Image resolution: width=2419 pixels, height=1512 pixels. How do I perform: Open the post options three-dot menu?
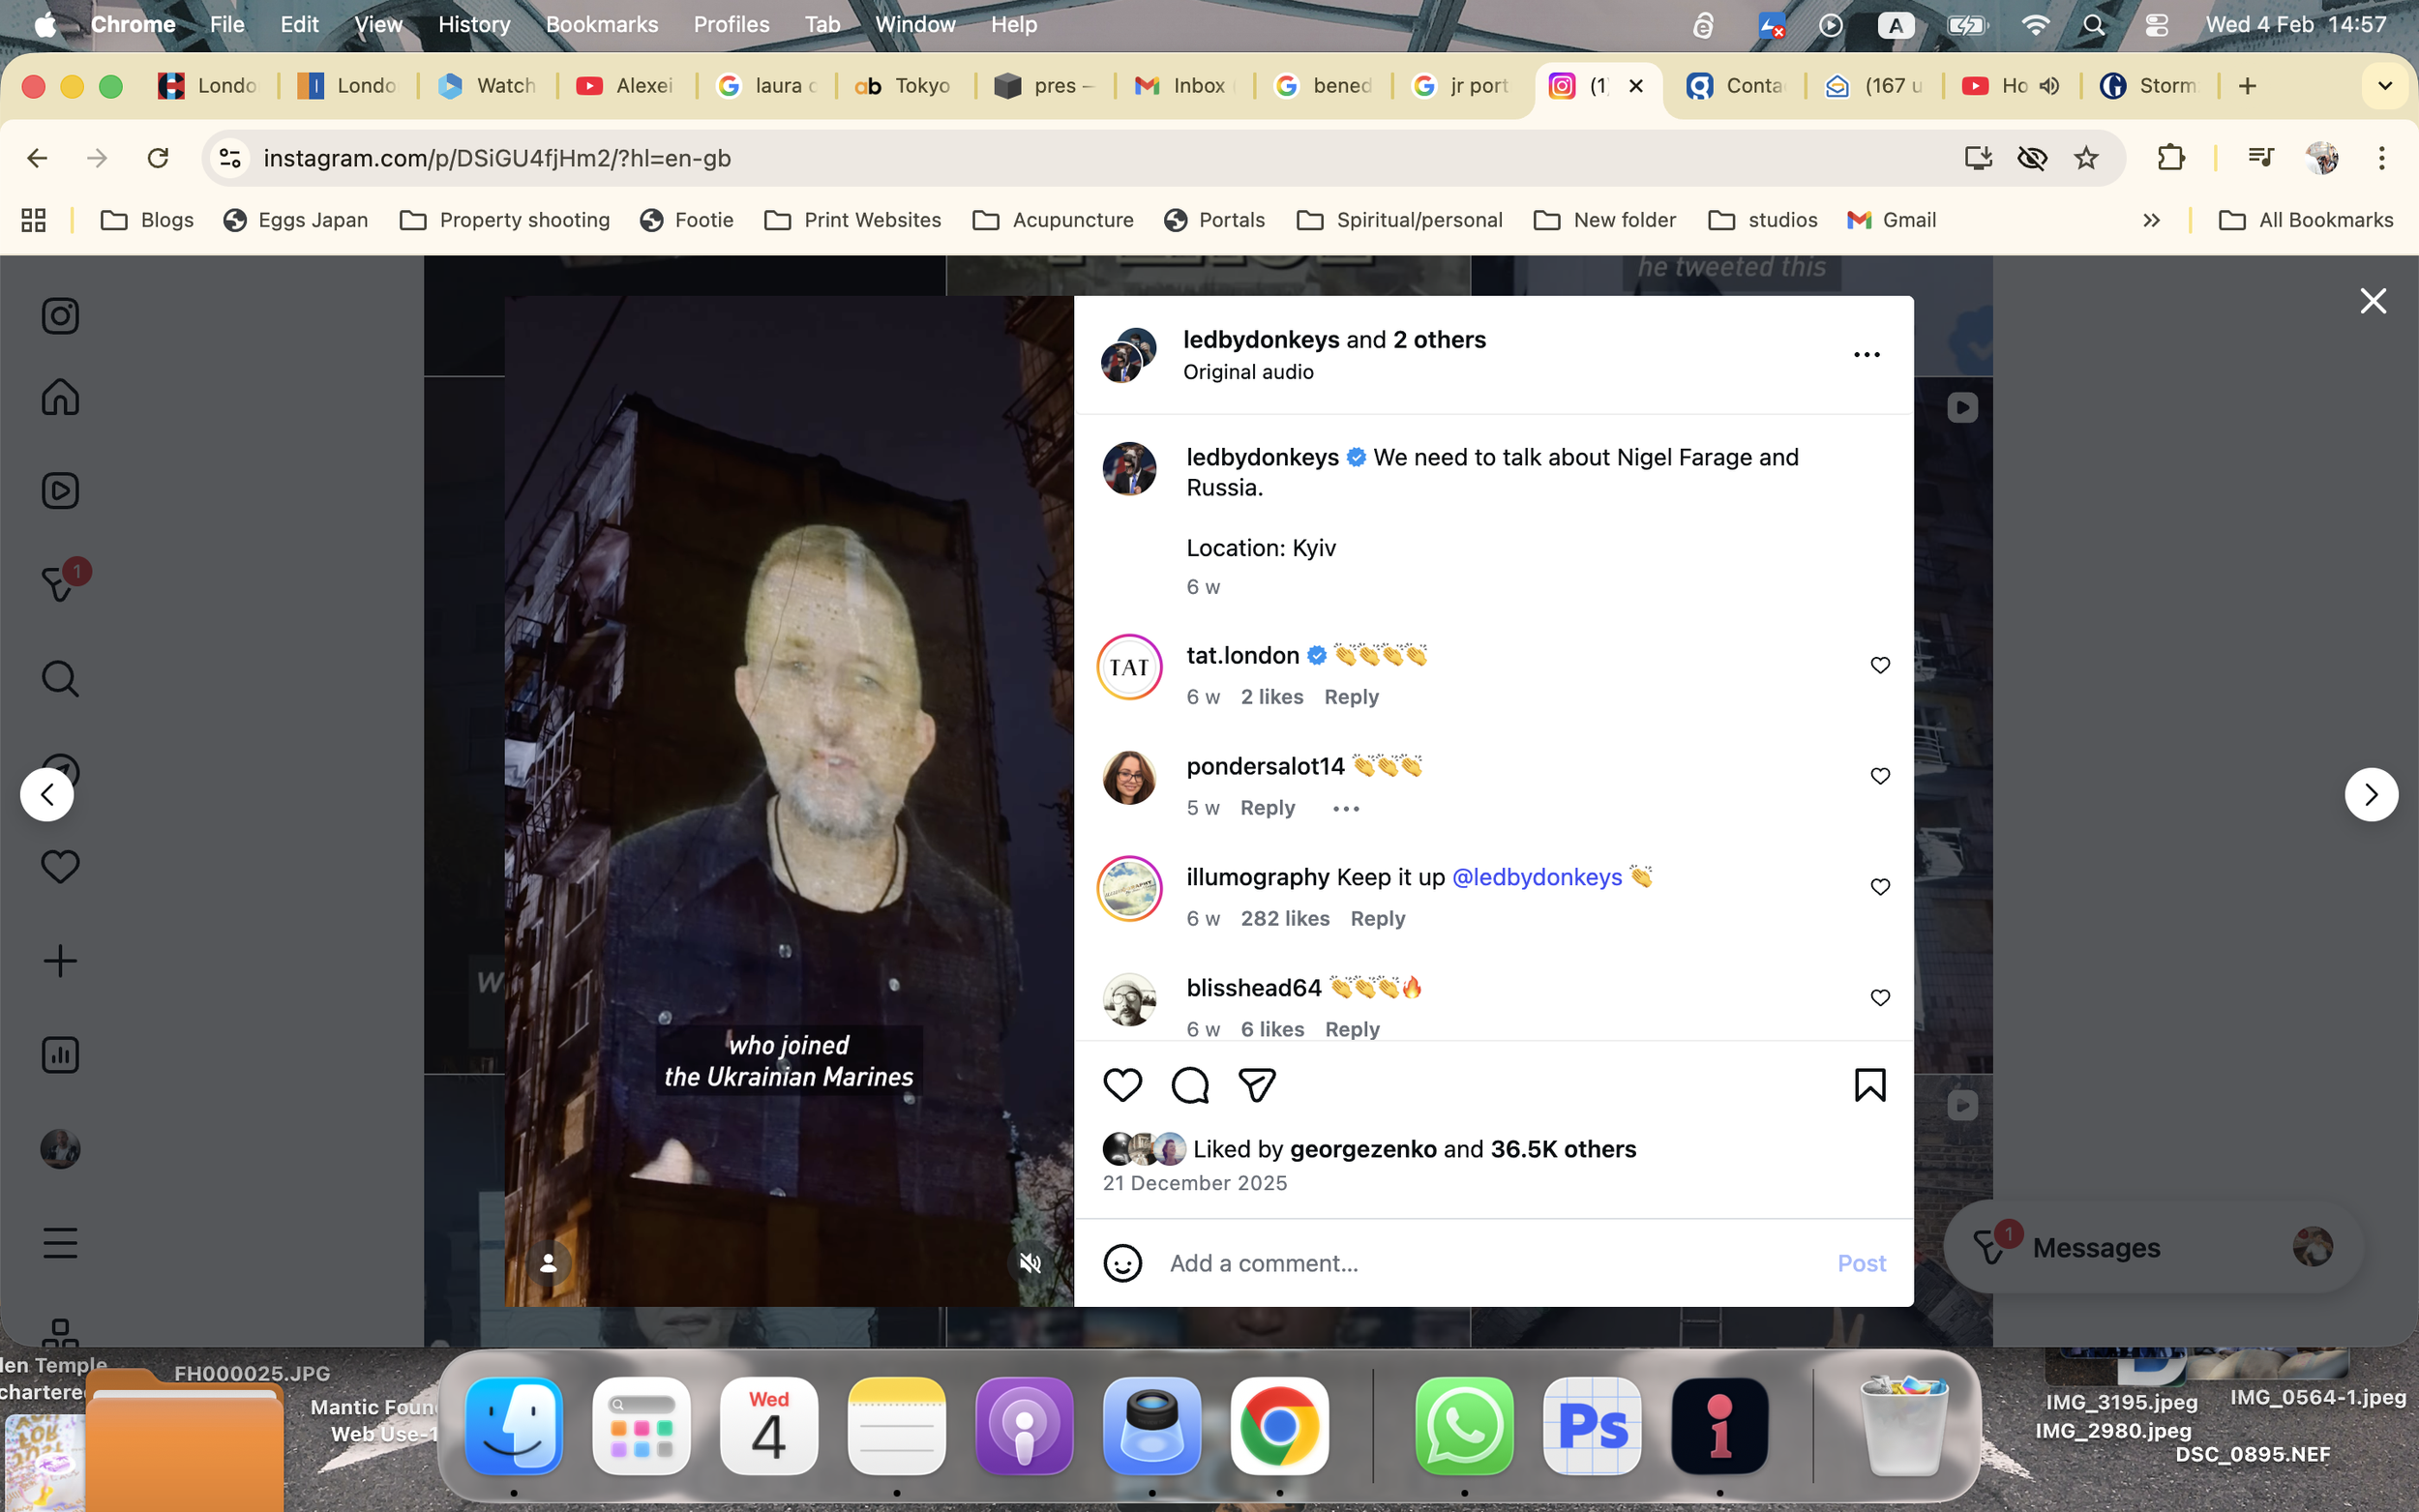pos(1866,354)
